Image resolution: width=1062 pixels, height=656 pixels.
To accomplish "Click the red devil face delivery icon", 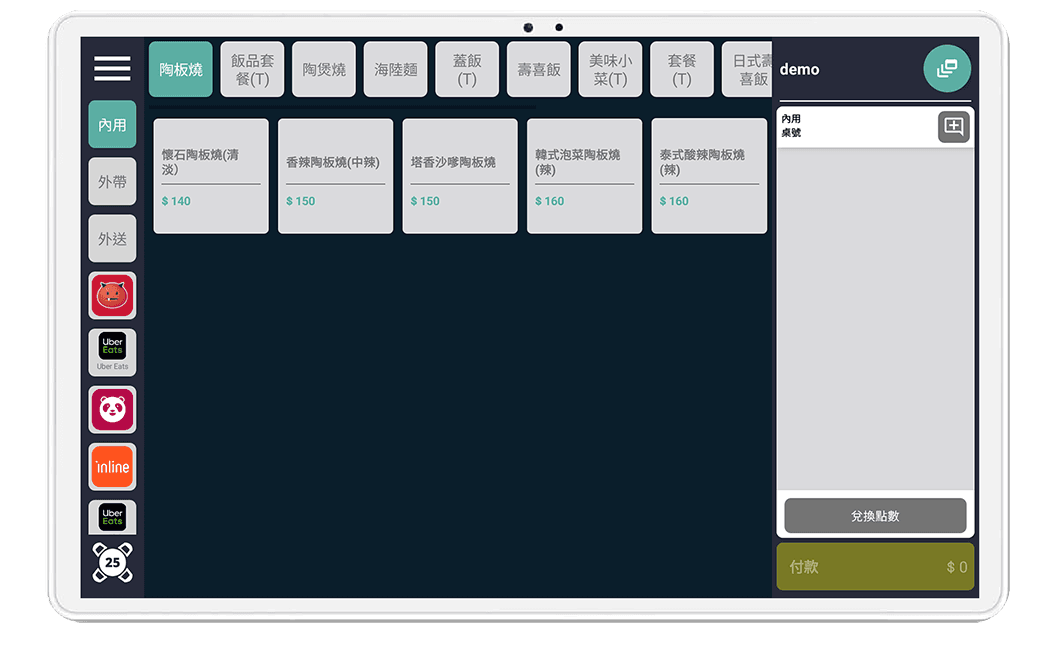I will (x=112, y=296).
